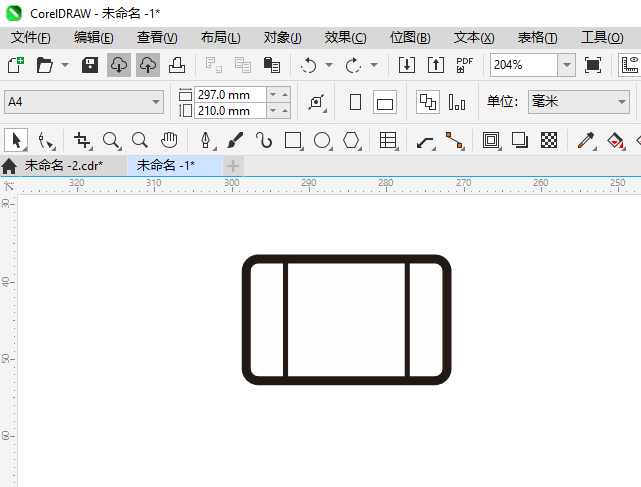641x487 pixels.
Task: Switch to the 未命名 -2.cdr* document tab
Action: coord(63,165)
